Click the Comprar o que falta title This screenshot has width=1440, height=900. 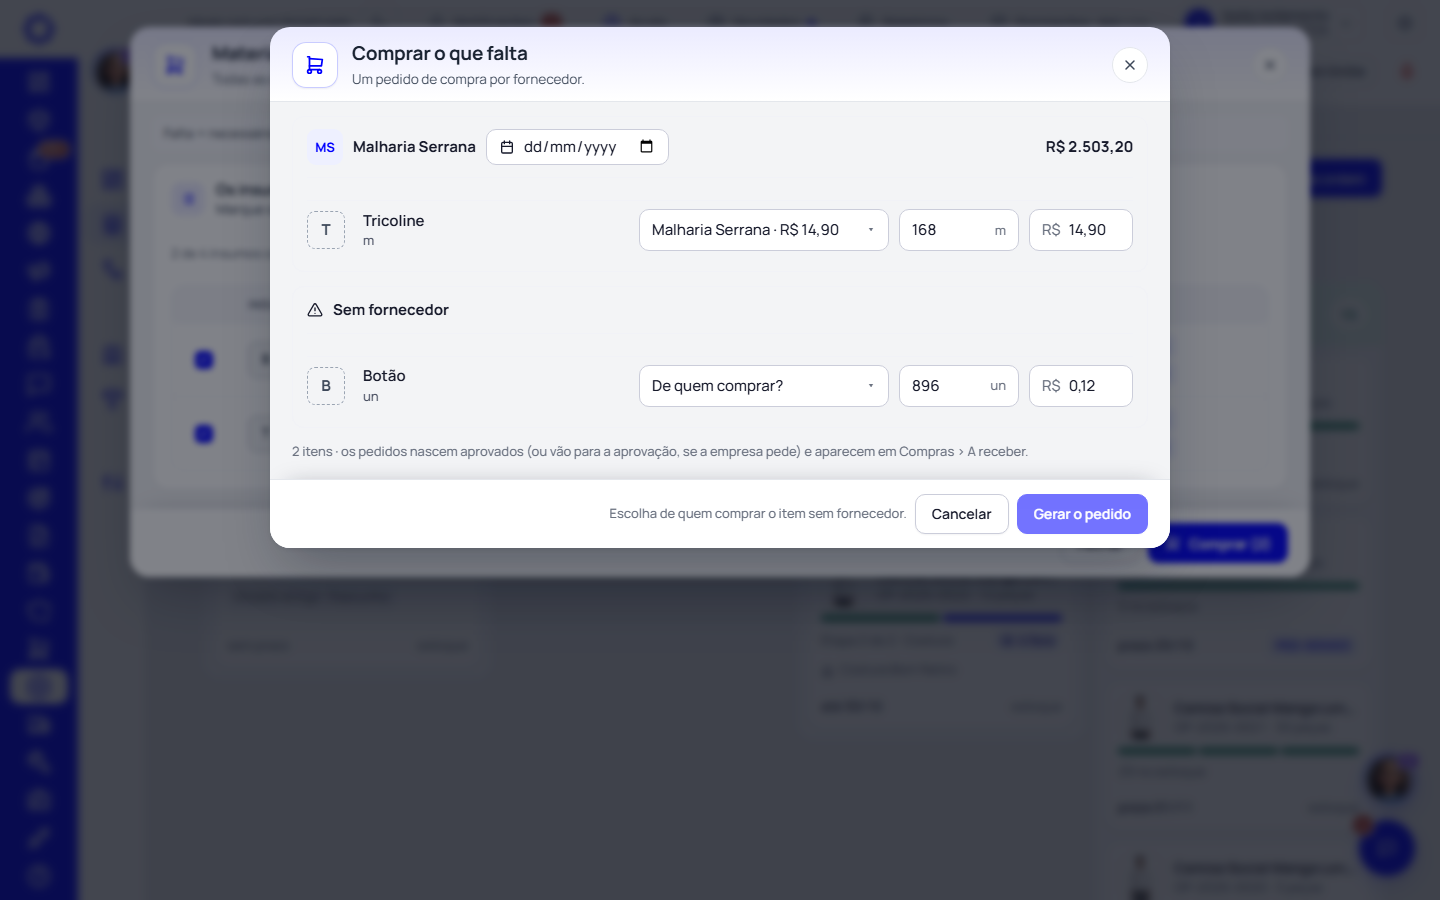coord(440,54)
